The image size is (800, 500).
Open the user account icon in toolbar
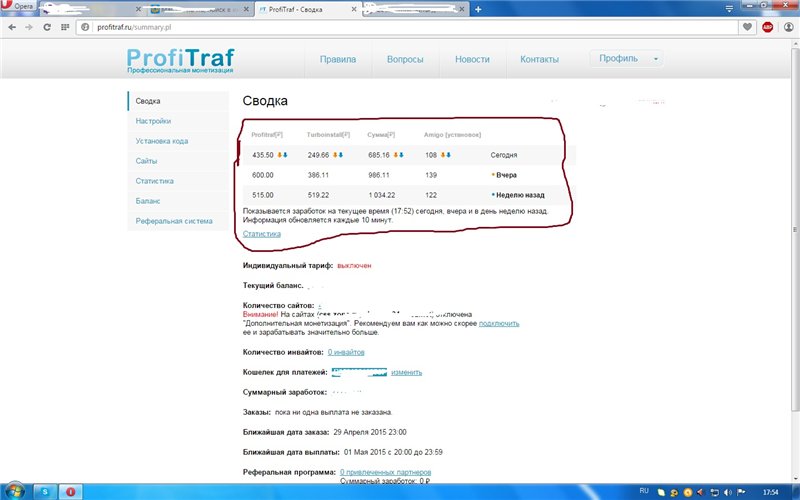pos(788,27)
